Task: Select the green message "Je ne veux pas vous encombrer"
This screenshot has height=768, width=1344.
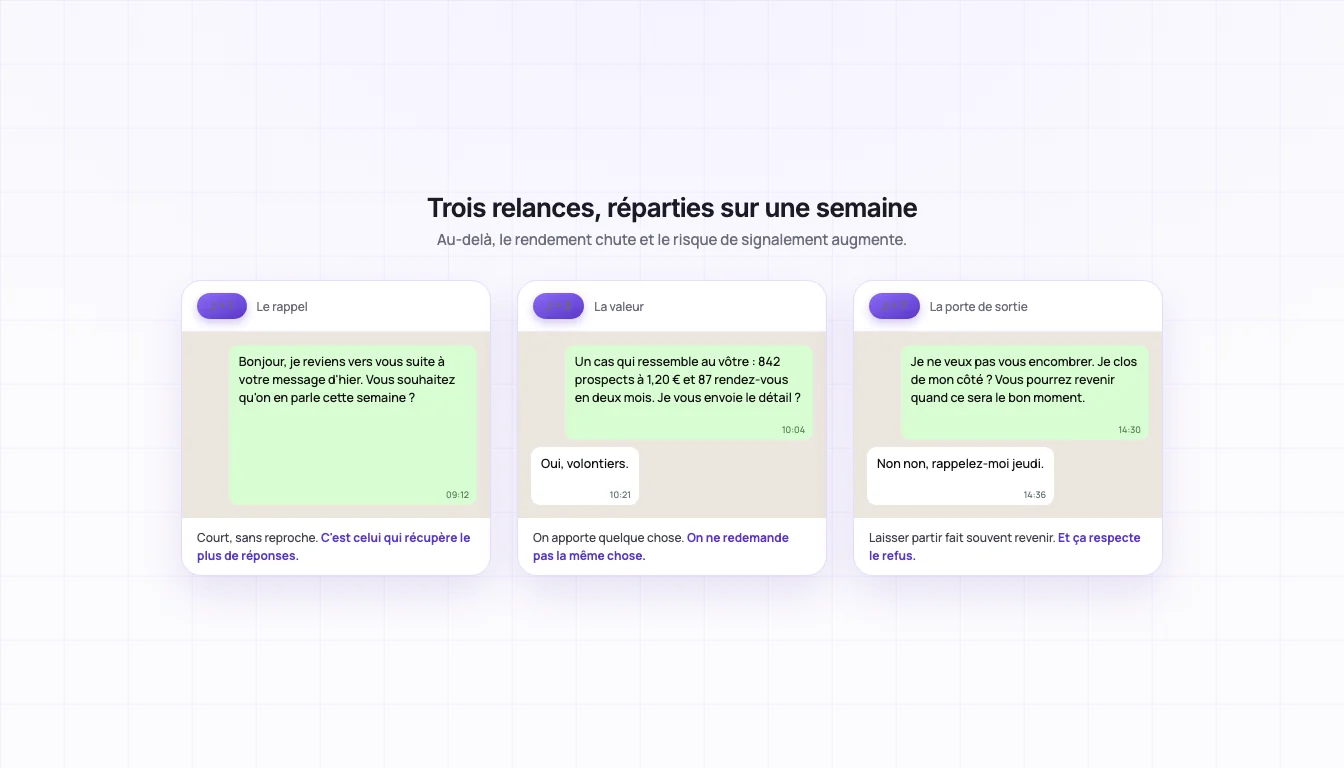Action: (1025, 393)
